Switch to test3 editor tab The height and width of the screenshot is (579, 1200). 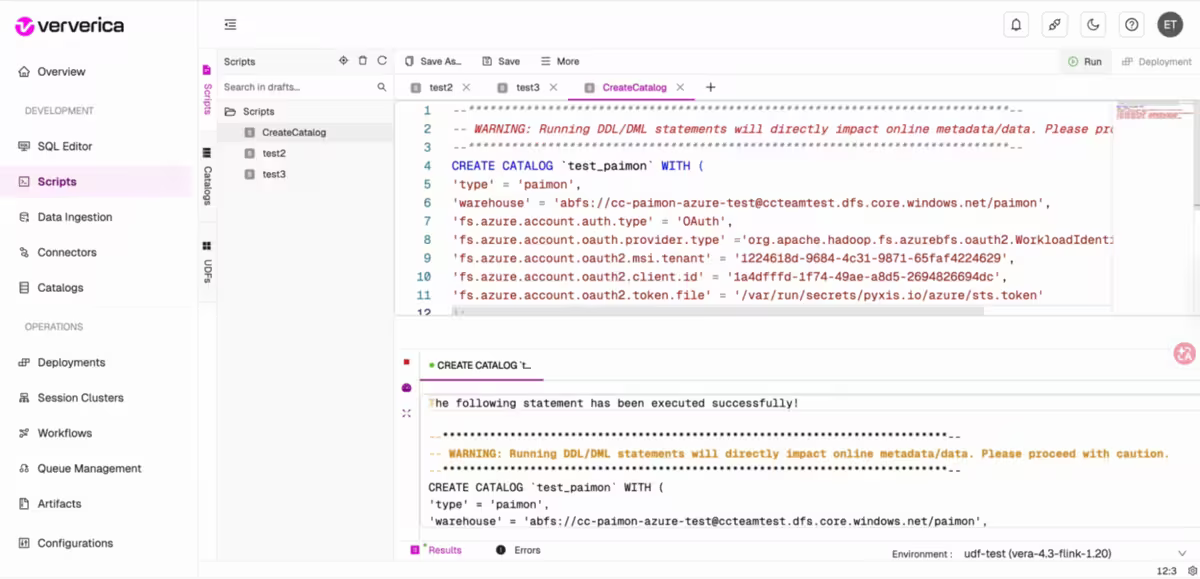tap(527, 88)
